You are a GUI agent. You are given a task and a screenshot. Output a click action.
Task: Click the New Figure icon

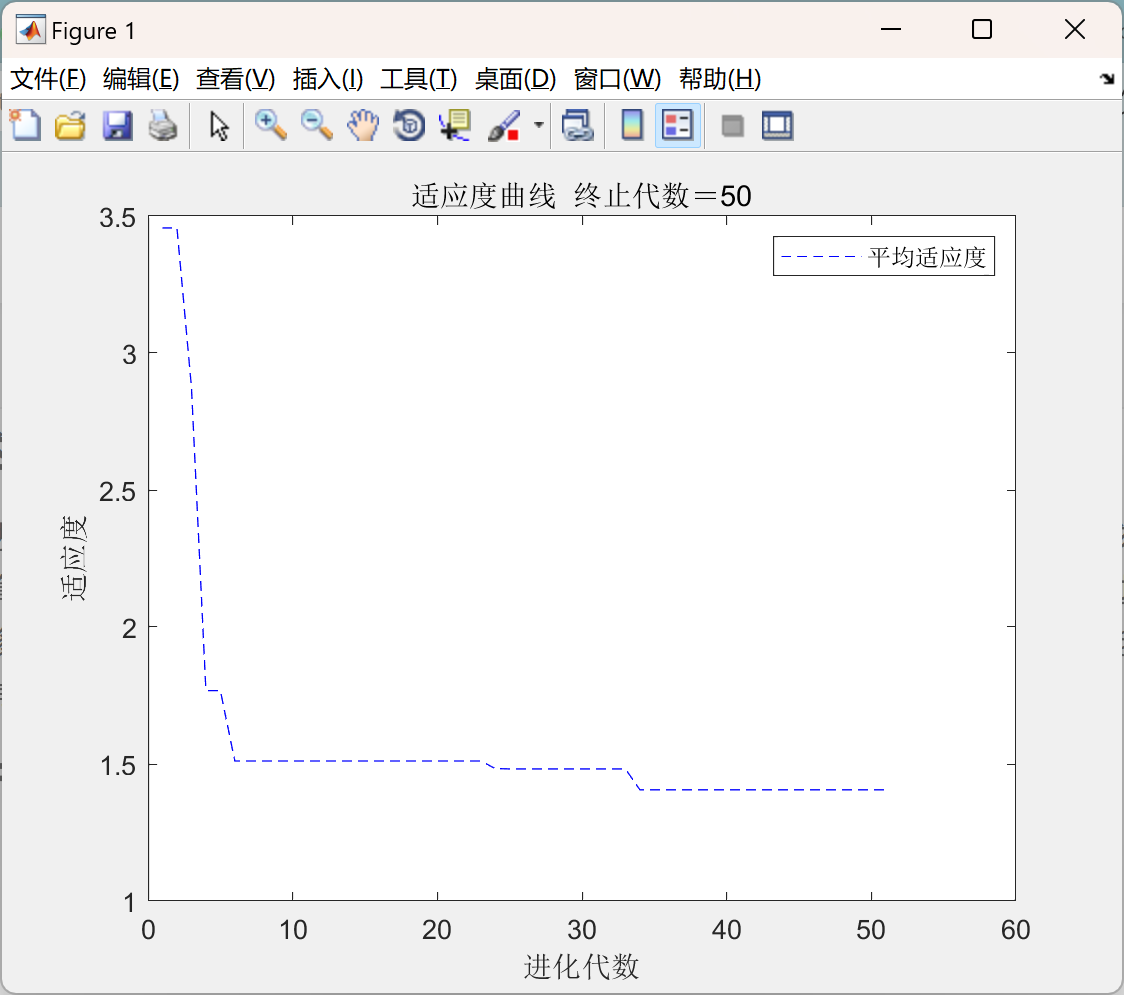tap(25, 125)
